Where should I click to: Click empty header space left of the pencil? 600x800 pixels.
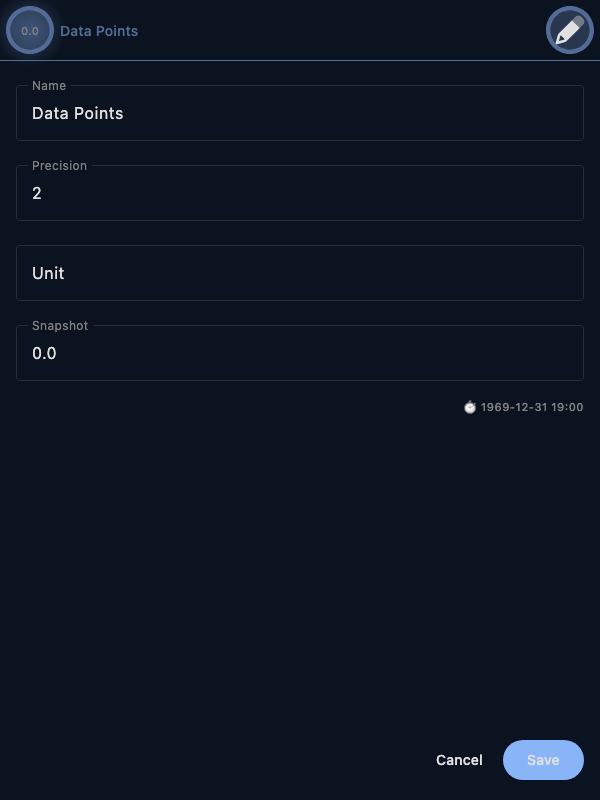[x=350, y=30]
